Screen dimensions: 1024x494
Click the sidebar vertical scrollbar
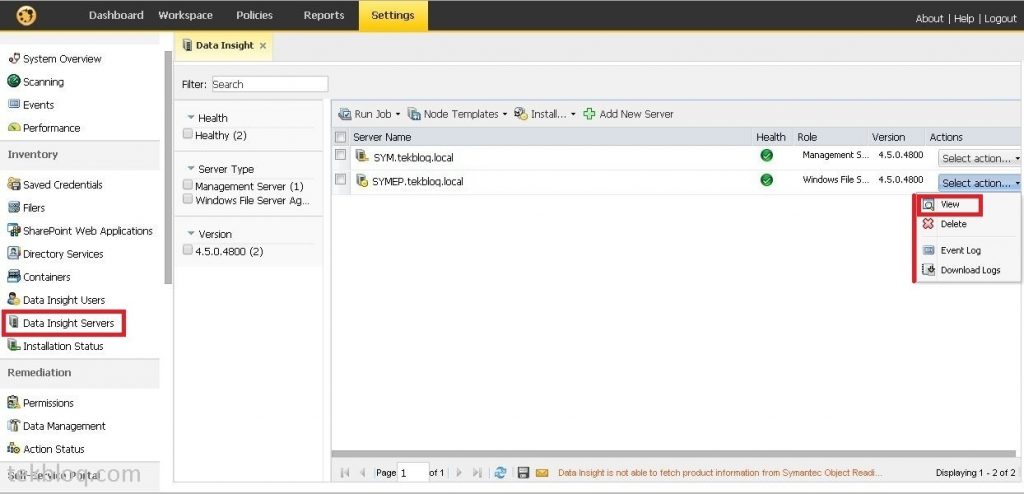tap(168, 167)
